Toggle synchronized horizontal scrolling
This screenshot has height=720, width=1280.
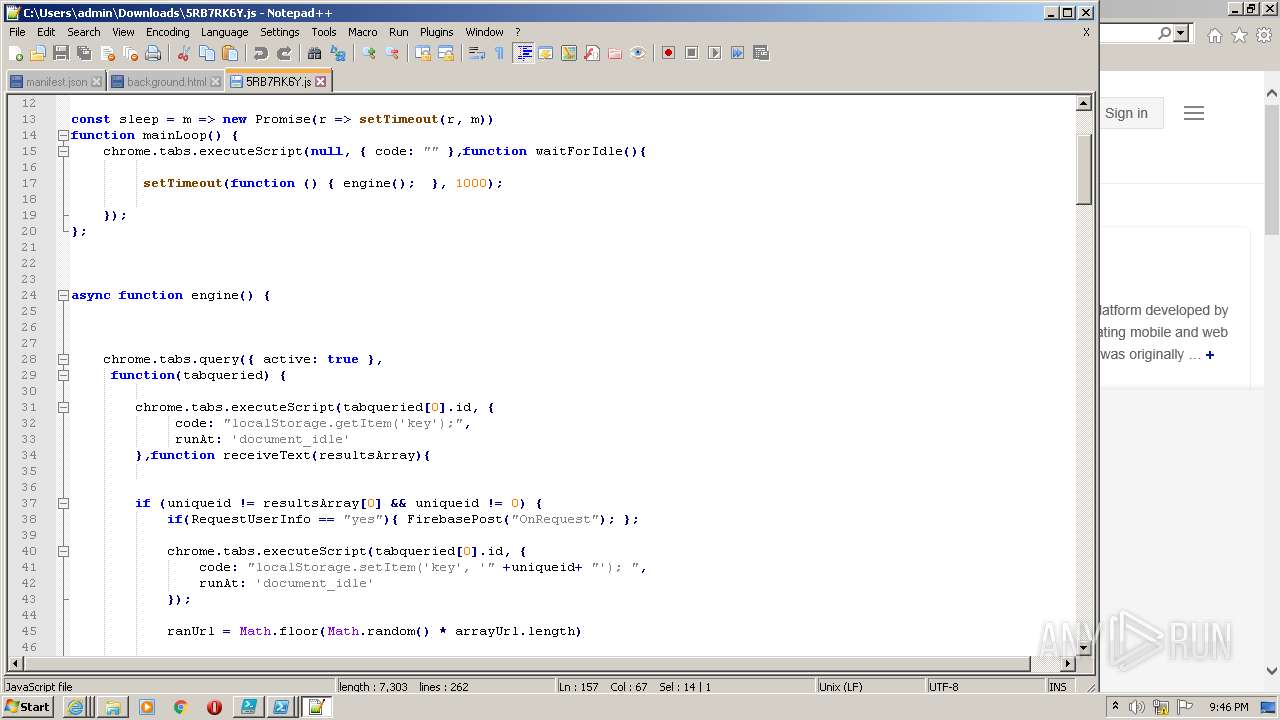pos(446,53)
